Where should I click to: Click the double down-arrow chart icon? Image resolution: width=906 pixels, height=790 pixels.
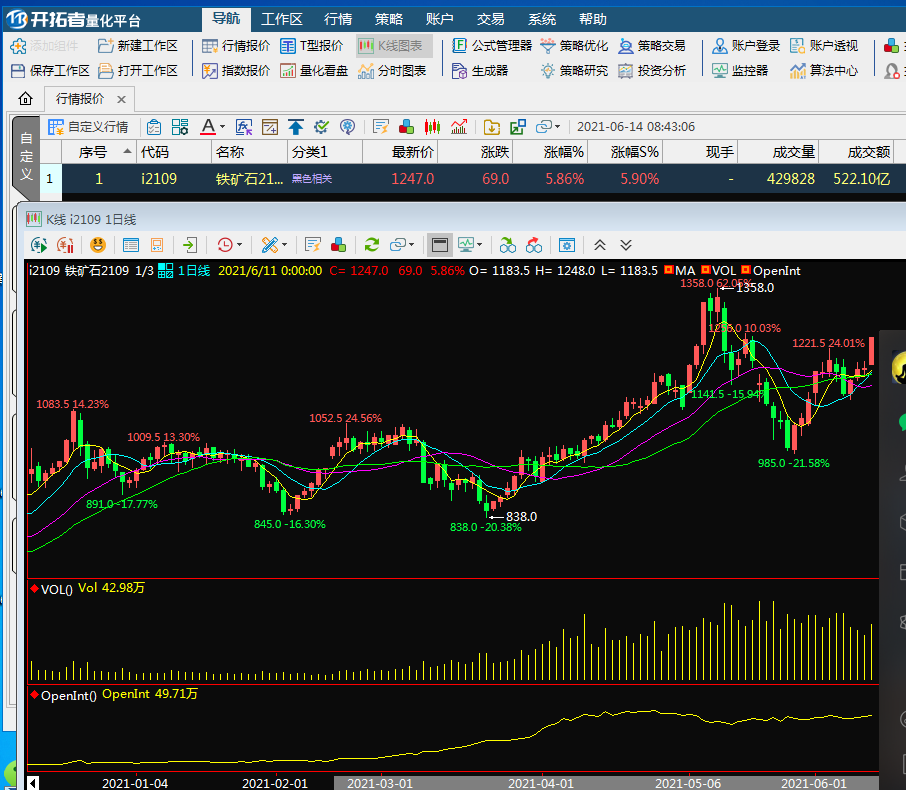pyautogui.click(x=626, y=244)
